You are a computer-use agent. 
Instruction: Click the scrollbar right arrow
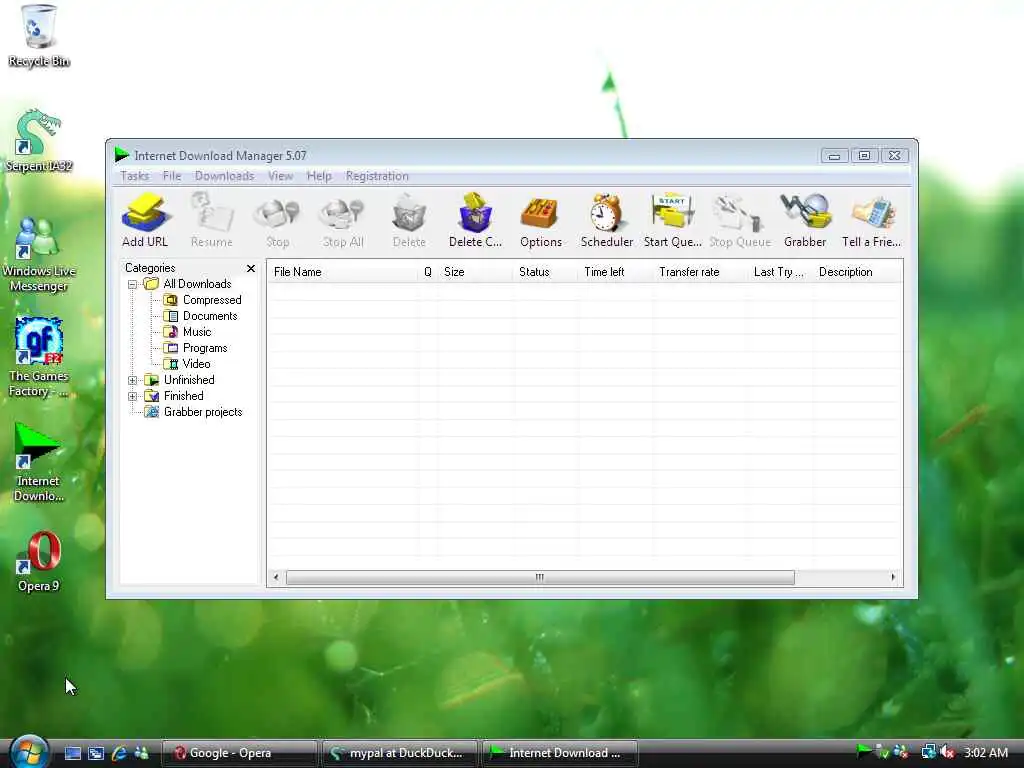(x=893, y=577)
